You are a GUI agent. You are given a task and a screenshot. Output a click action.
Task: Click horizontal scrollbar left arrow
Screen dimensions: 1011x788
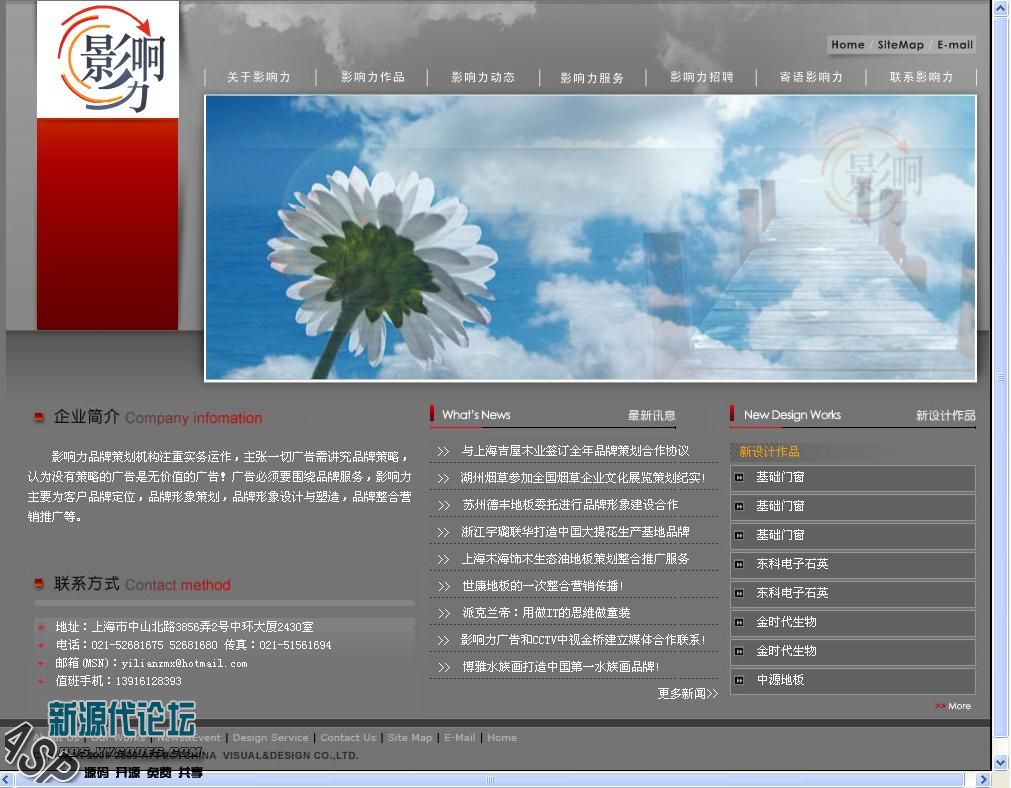[7, 780]
